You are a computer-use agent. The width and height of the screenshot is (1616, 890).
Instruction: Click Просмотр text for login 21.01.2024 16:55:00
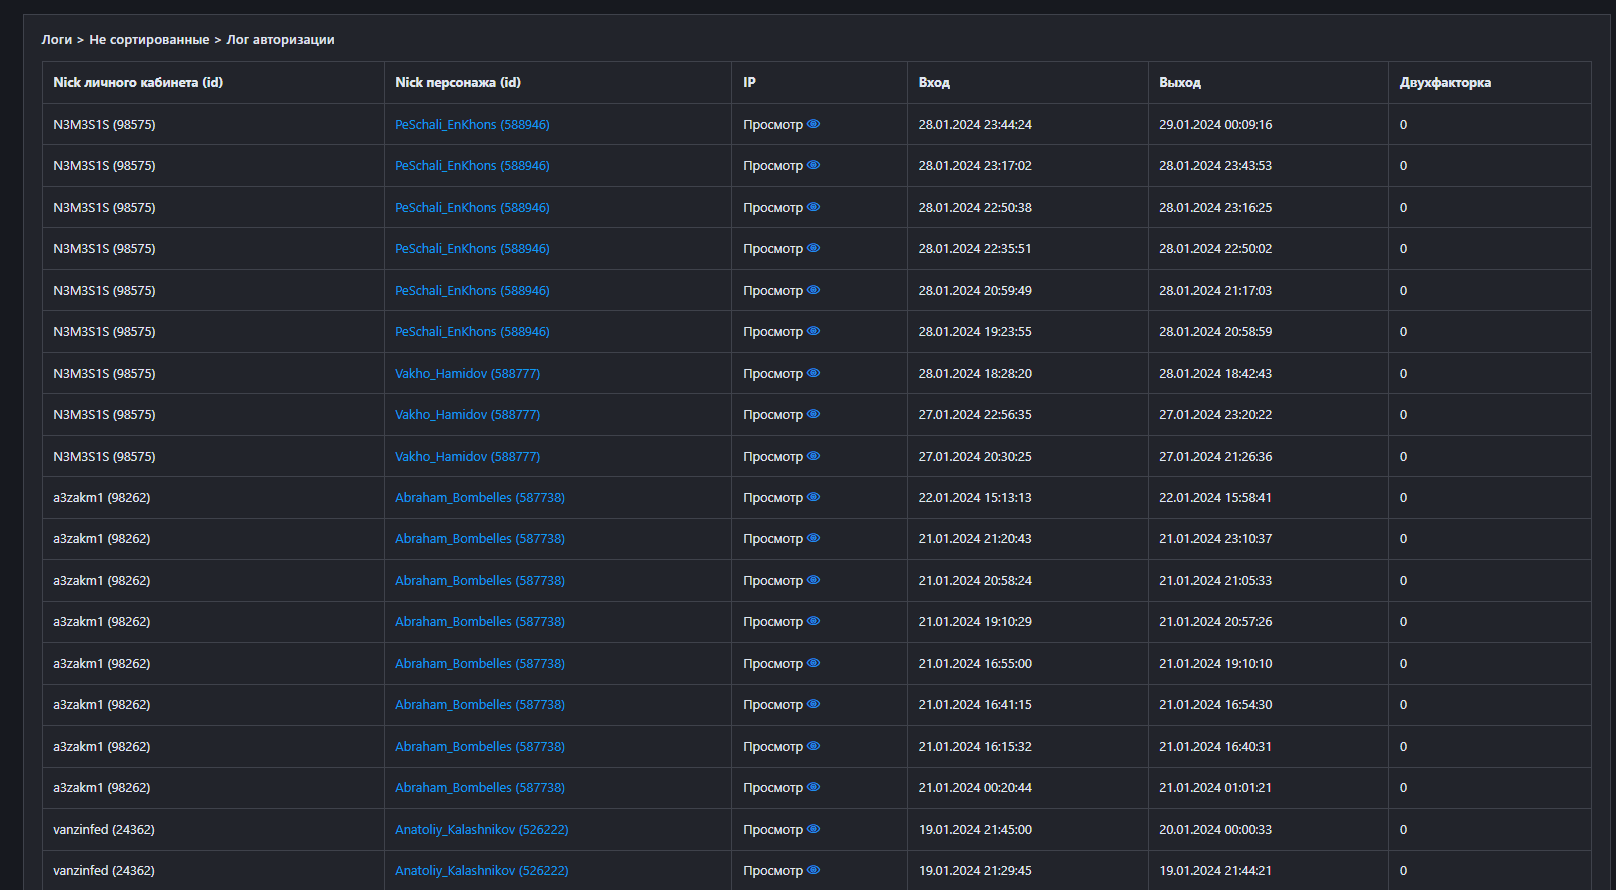tap(772, 664)
